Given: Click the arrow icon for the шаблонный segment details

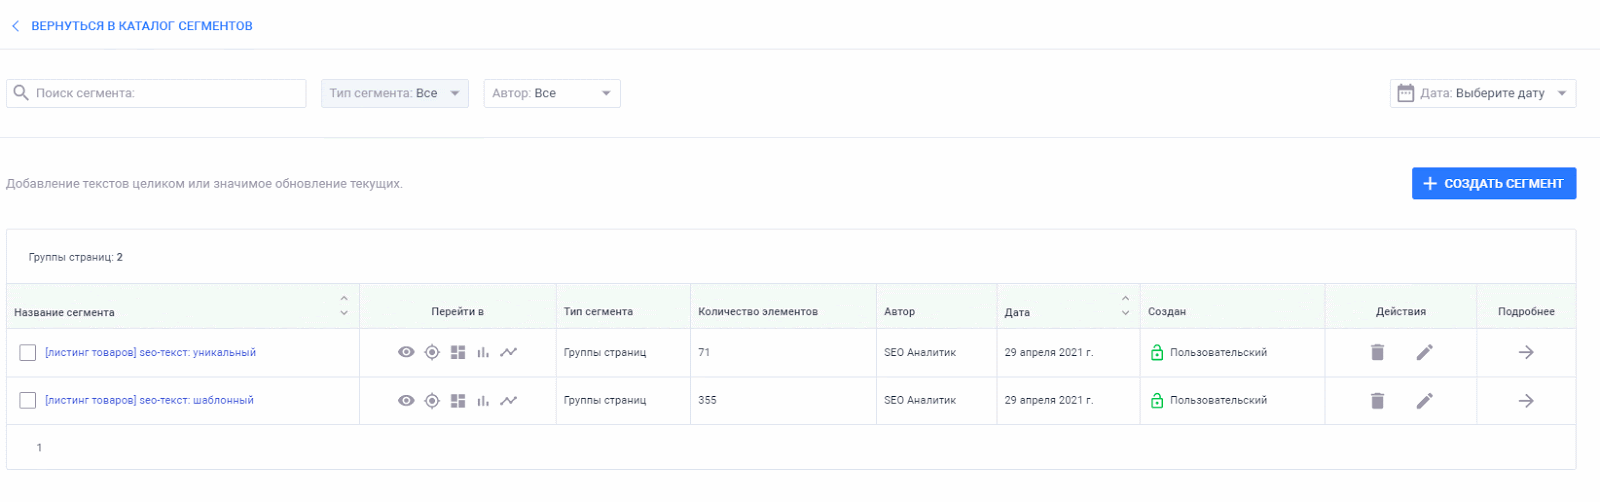Looking at the screenshot, I should point(1526,400).
